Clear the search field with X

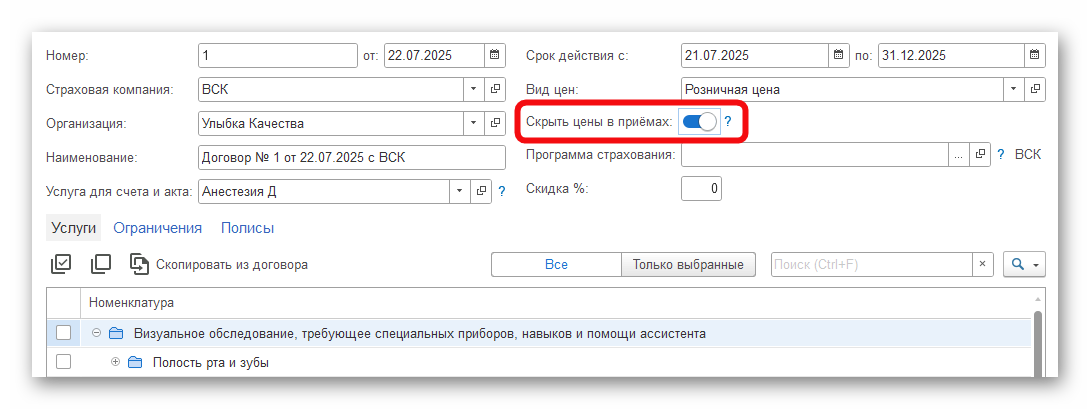point(982,264)
